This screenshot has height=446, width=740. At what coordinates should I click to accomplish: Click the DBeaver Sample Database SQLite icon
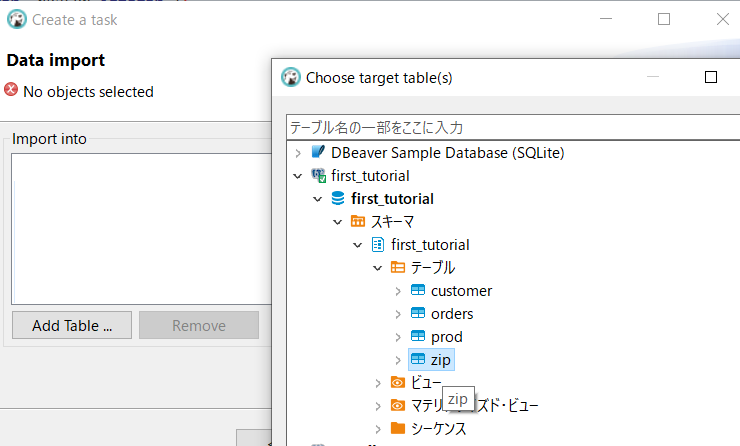click(x=318, y=152)
